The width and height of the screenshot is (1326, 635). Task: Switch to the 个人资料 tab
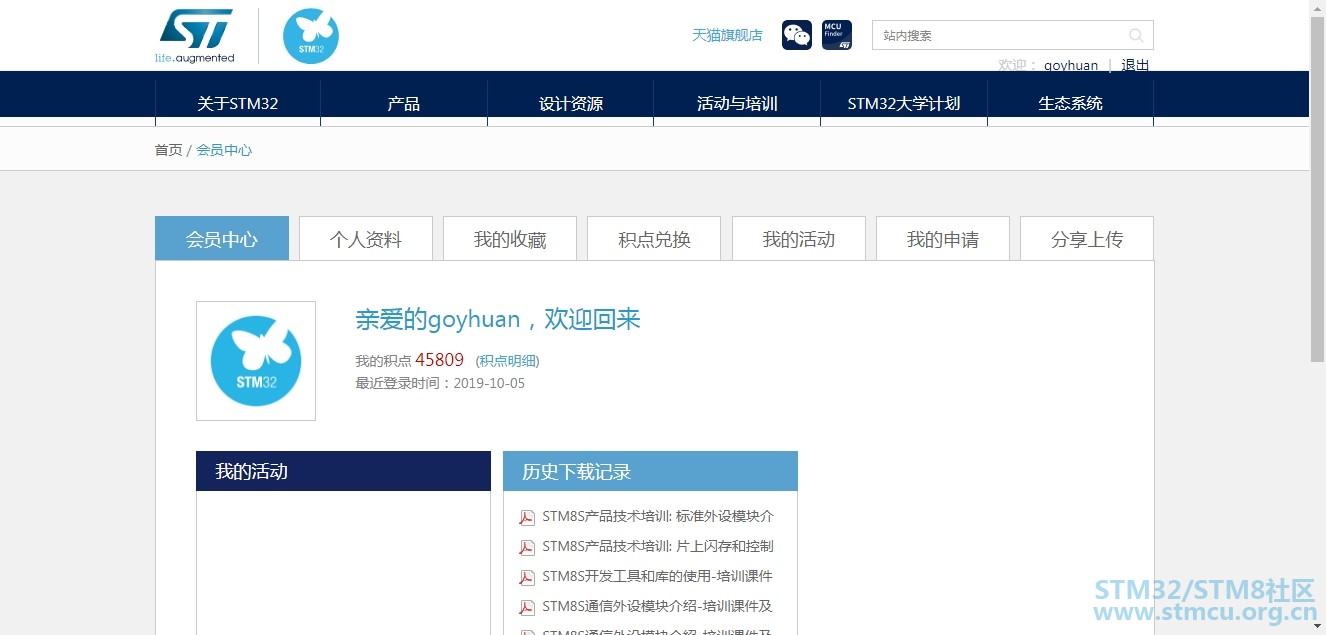(366, 239)
